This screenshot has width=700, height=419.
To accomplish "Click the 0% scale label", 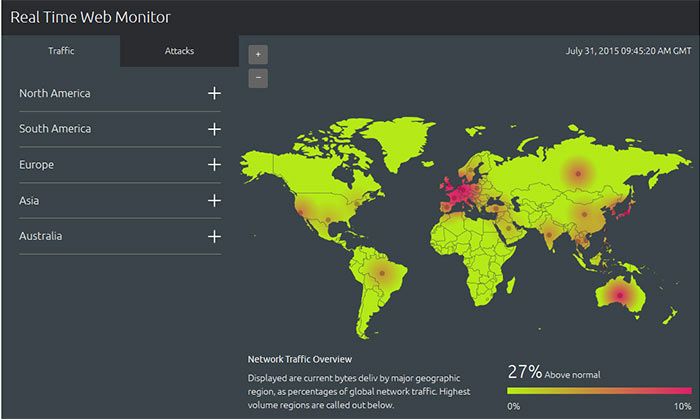I will tap(513, 407).
